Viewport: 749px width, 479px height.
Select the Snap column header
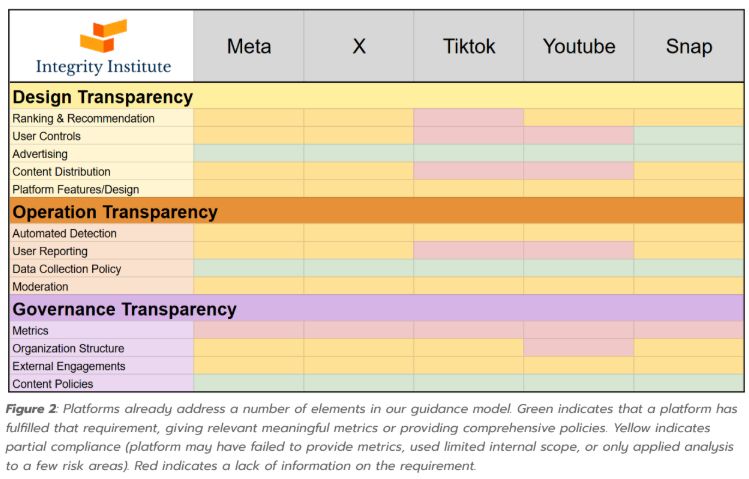tap(689, 46)
